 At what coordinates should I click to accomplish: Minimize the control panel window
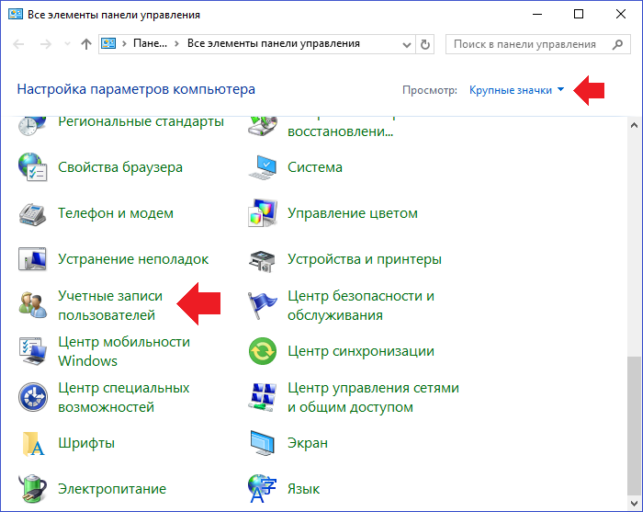537,14
